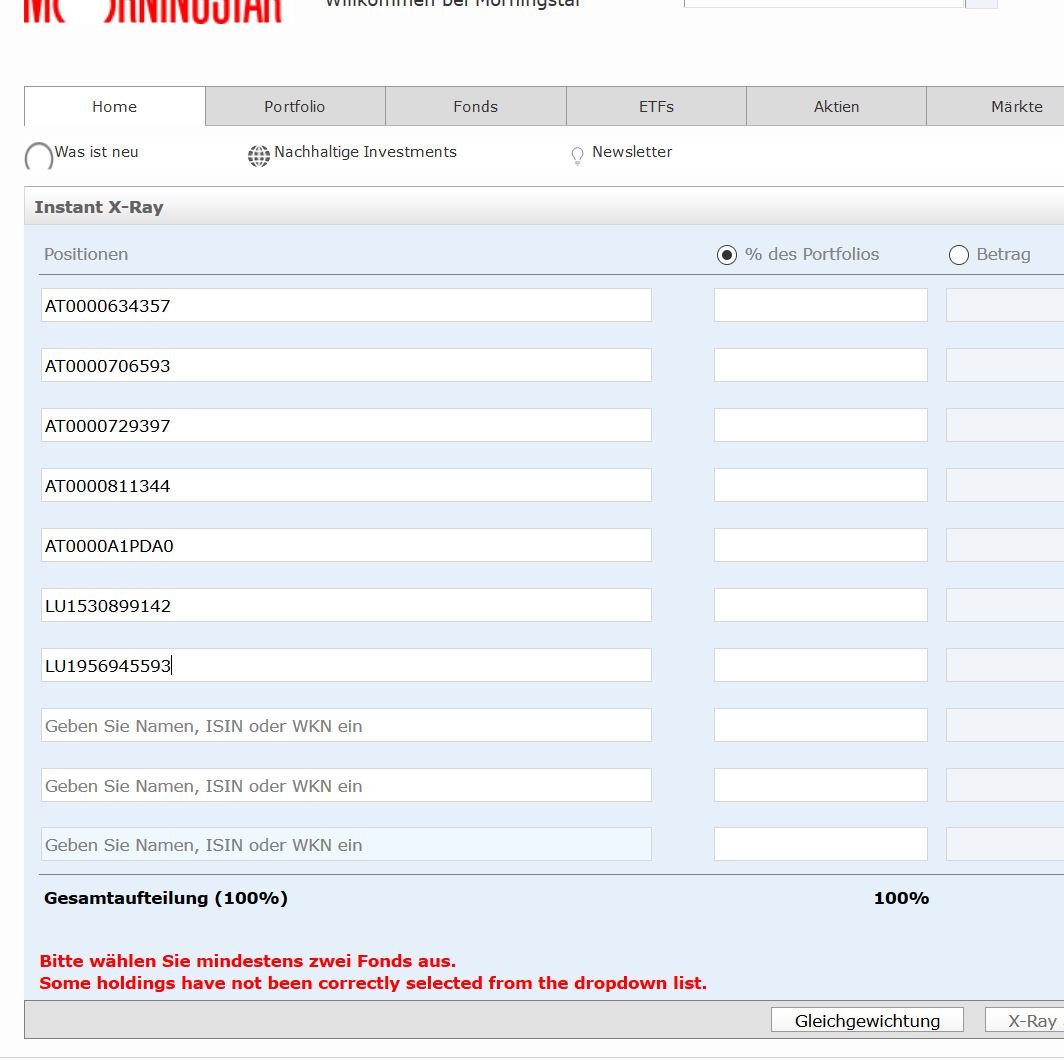The image size is (1064, 1061).
Task: Open the Newsletter link
Action: [x=632, y=152]
